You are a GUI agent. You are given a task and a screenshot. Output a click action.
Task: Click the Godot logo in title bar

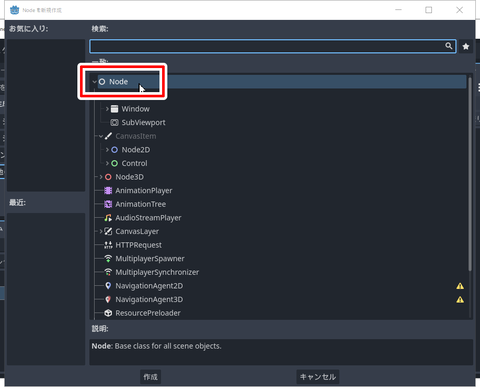[x=14, y=10]
